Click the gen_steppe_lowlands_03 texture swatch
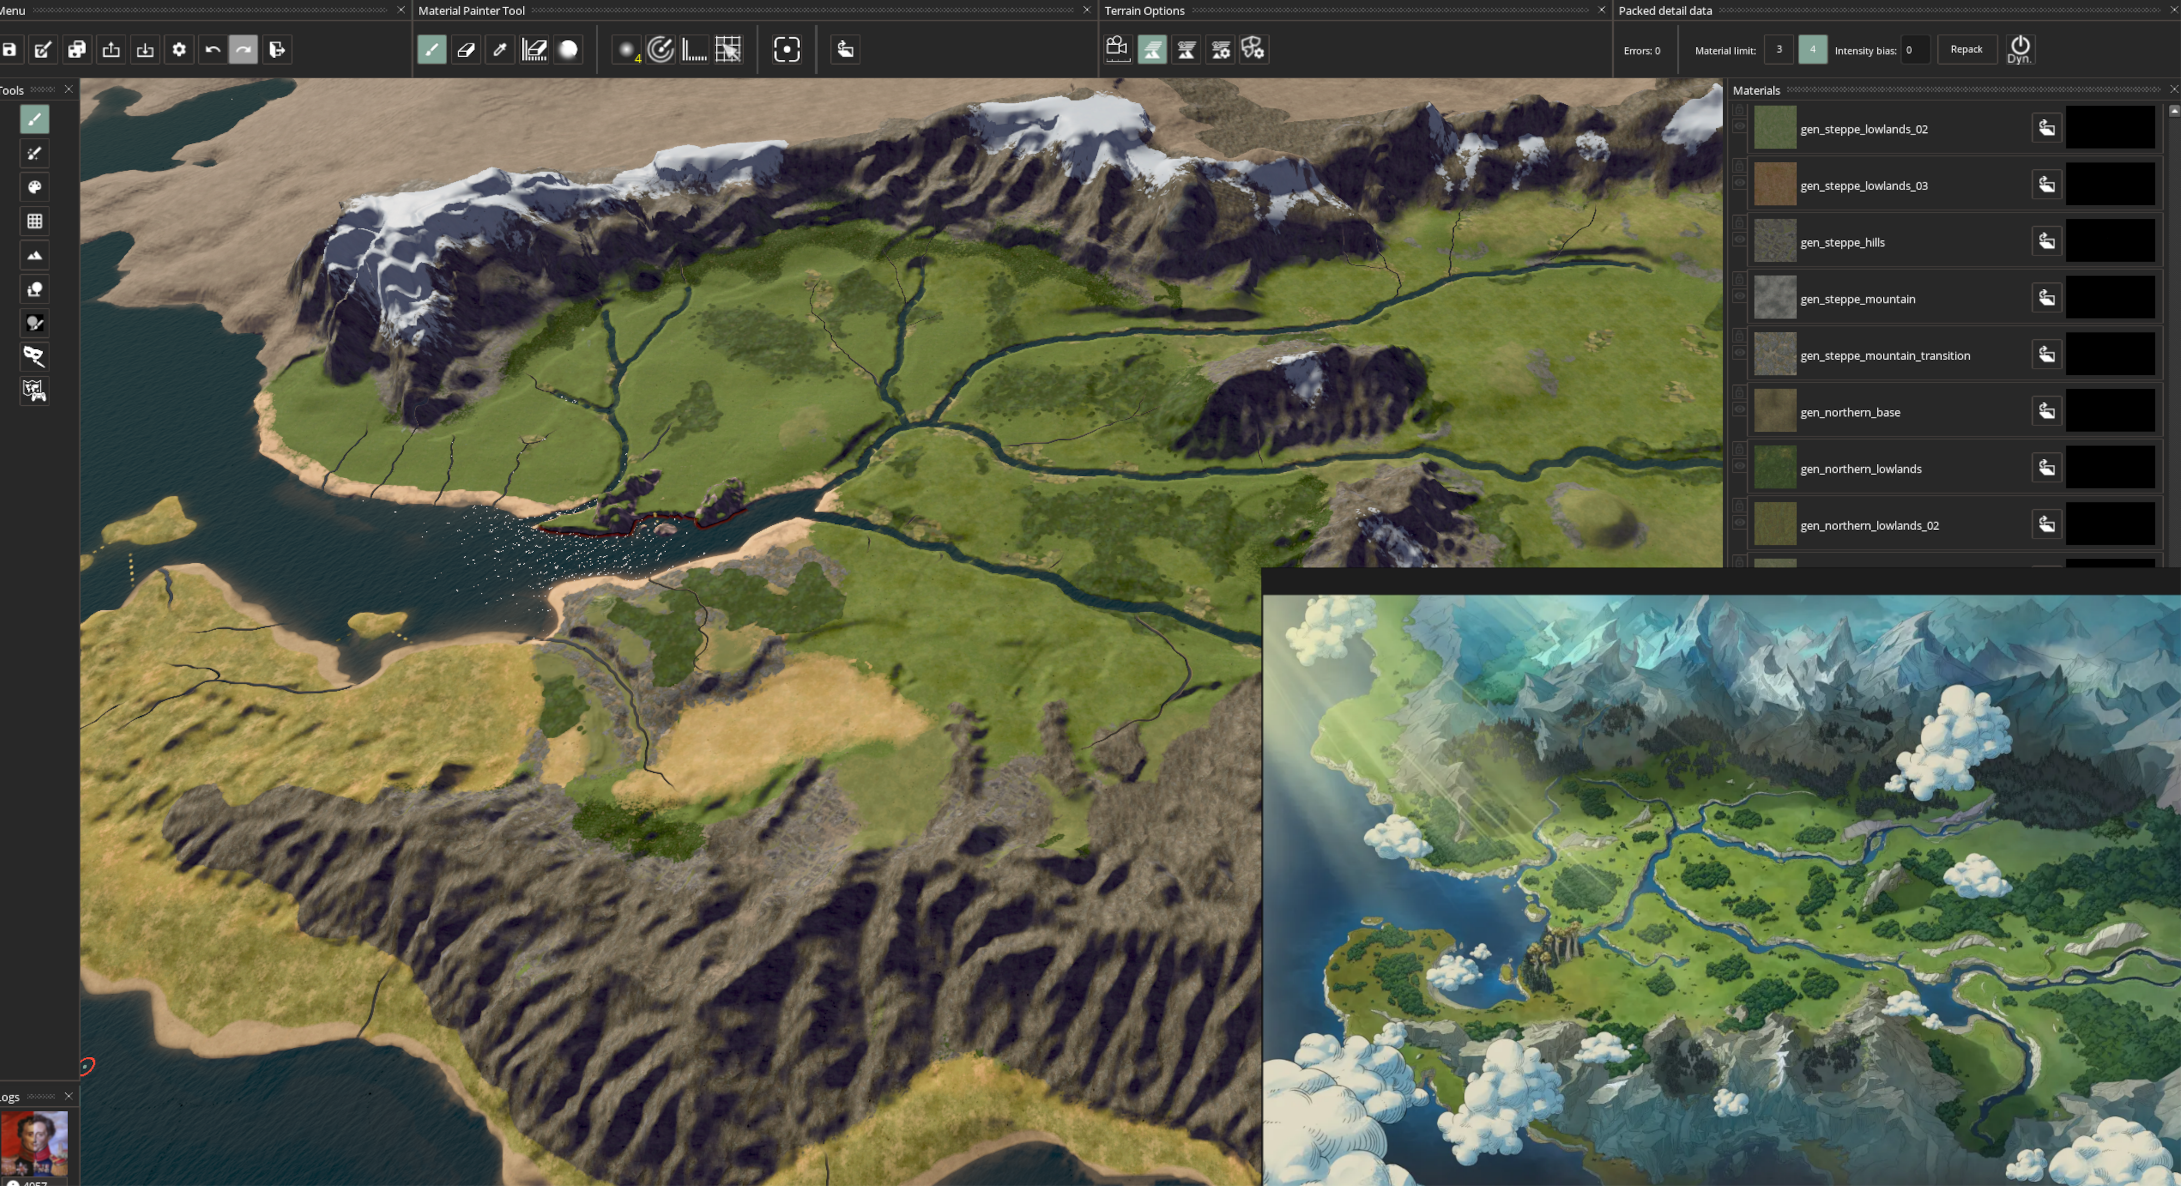This screenshot has height=1186, width=2181. pos(1775,185)
